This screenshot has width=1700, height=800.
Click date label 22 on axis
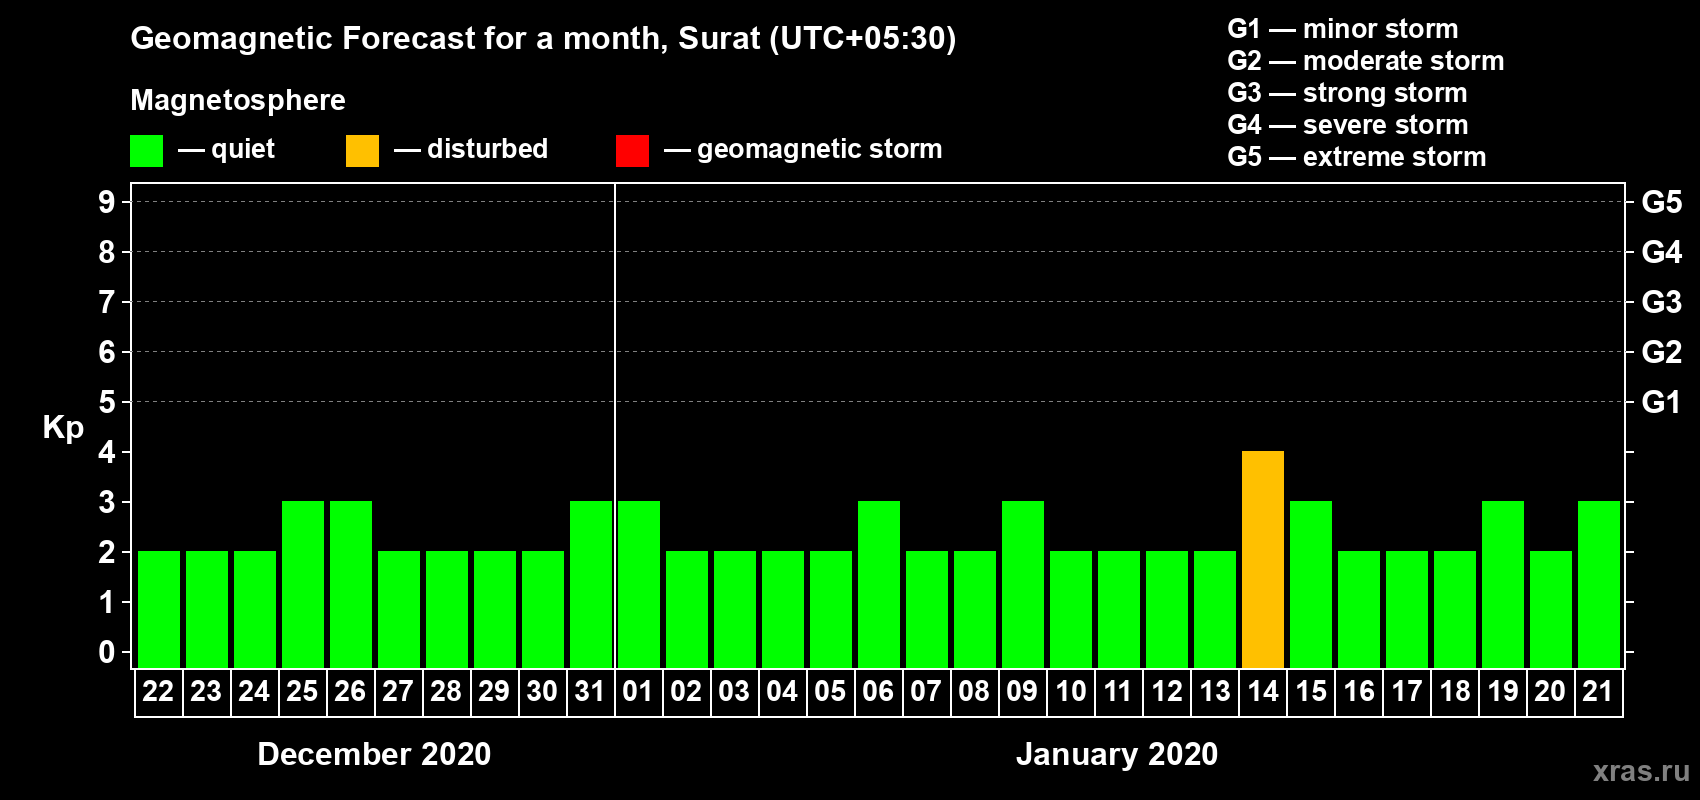click(158, 692)
